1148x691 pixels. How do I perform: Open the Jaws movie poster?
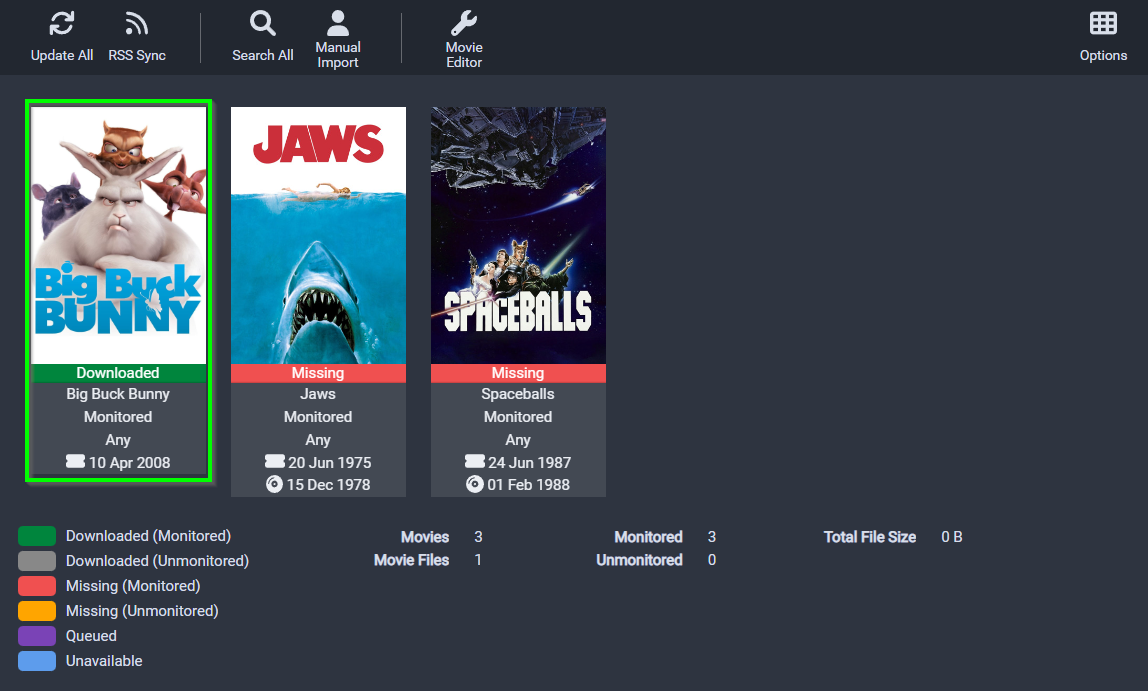tap(318, 235)
